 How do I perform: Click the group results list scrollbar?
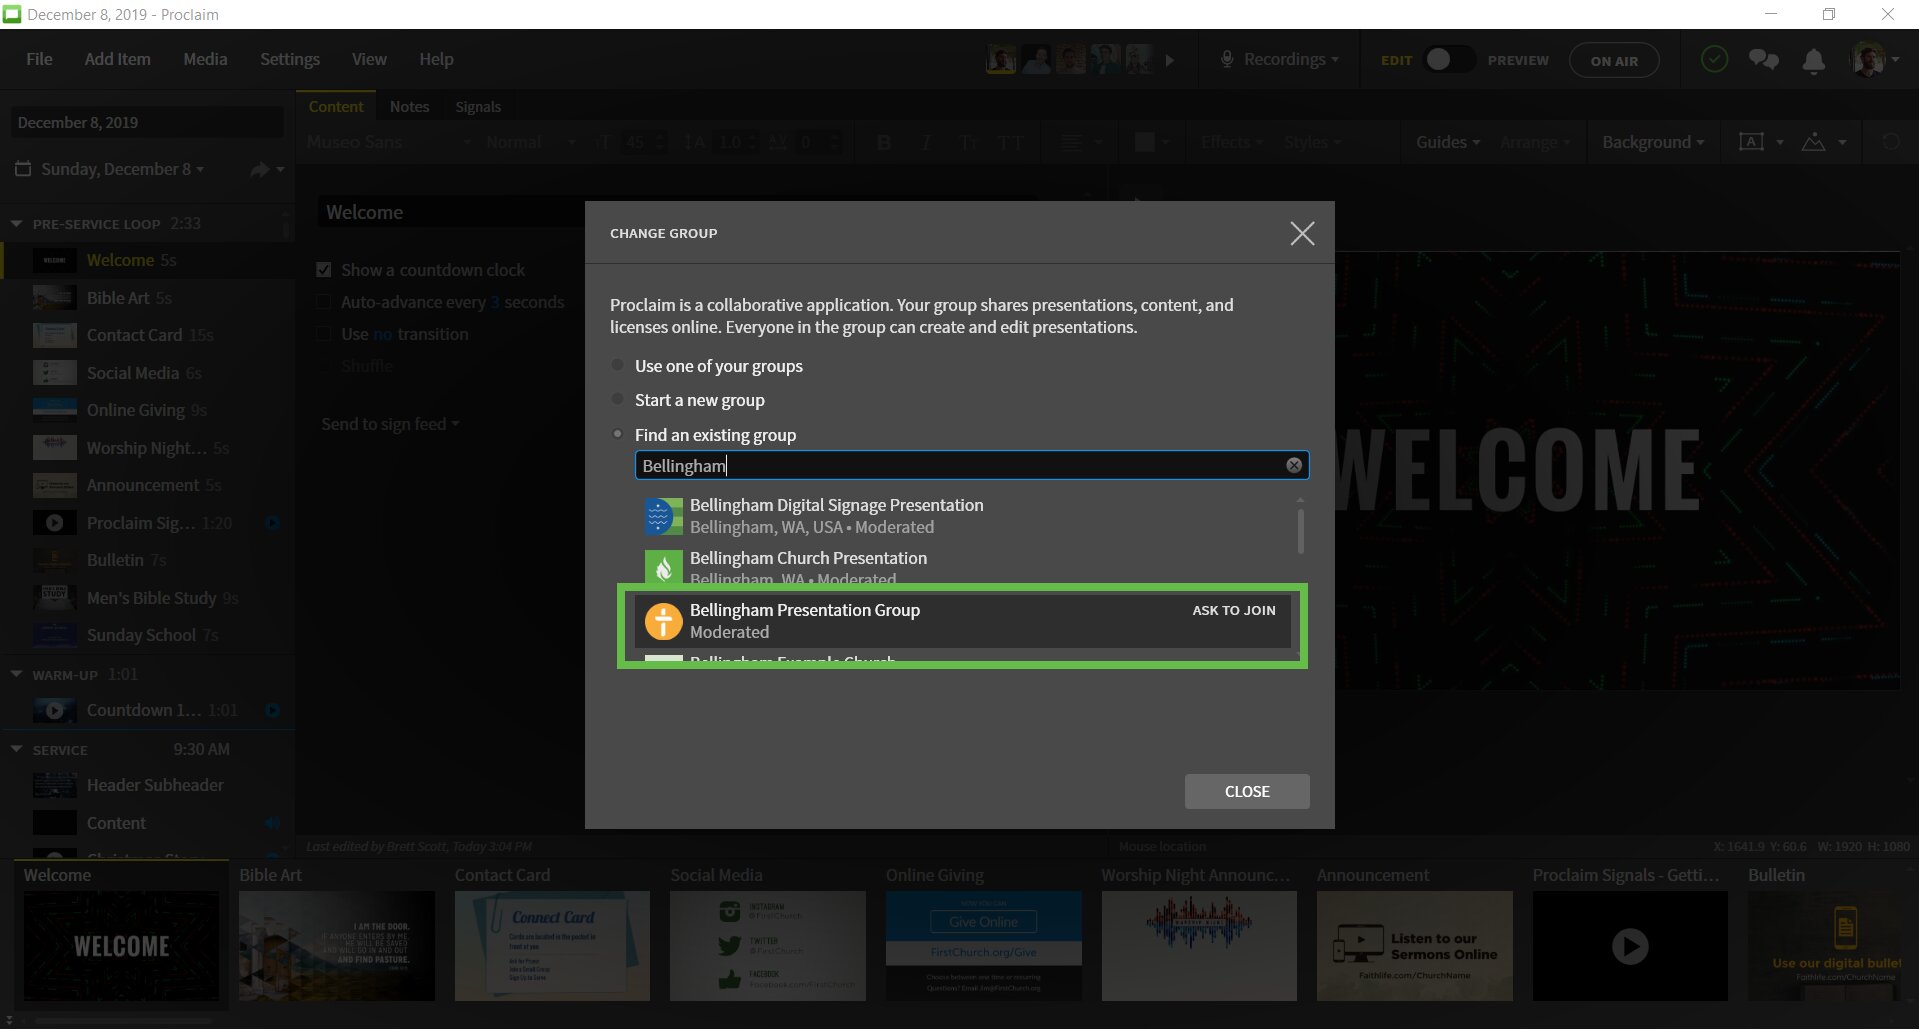pyautogui.click(x=1300, y=531)
